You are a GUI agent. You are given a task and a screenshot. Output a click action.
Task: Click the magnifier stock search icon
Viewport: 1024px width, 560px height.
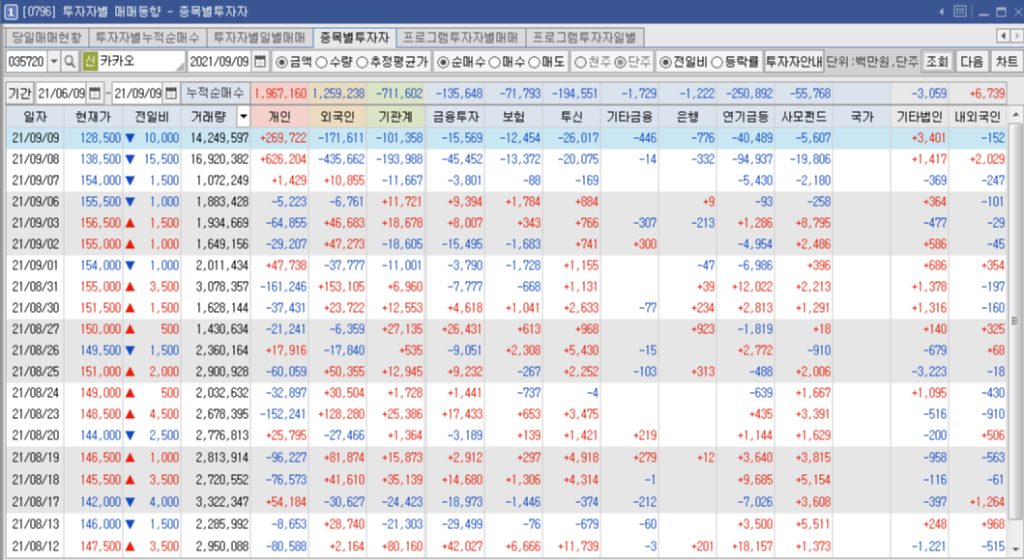[x=70, y=61]
